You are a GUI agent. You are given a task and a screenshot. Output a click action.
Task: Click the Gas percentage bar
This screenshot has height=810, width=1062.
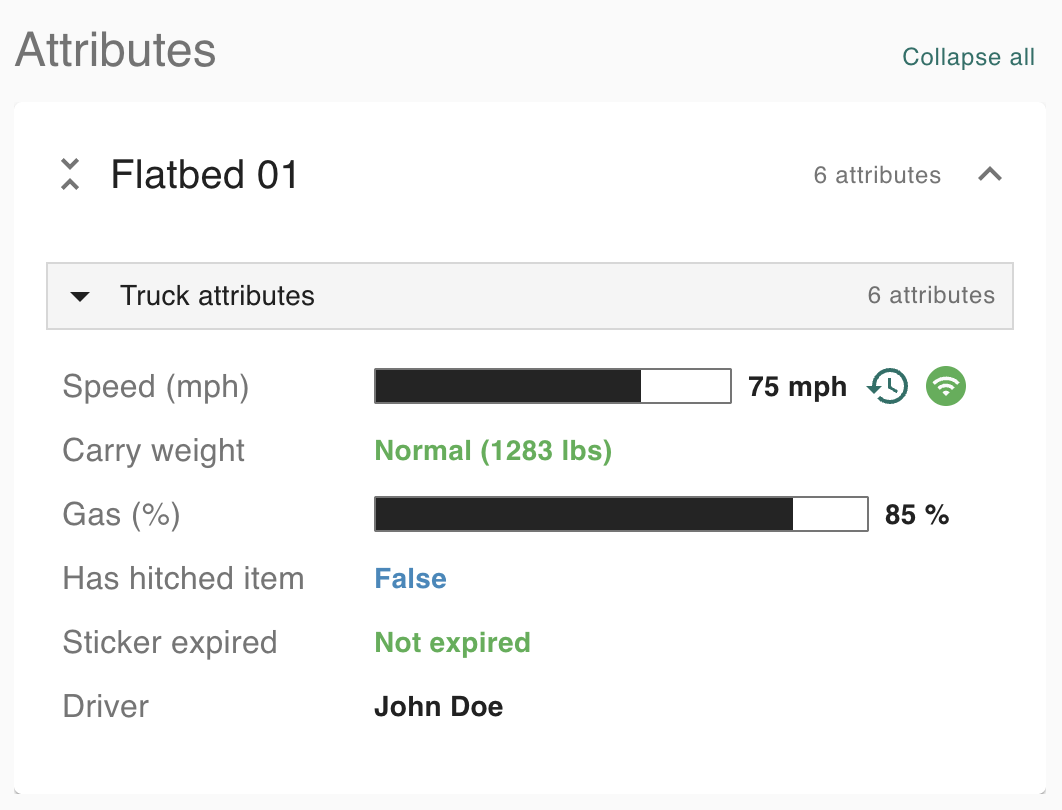click(x=621, y=514)
